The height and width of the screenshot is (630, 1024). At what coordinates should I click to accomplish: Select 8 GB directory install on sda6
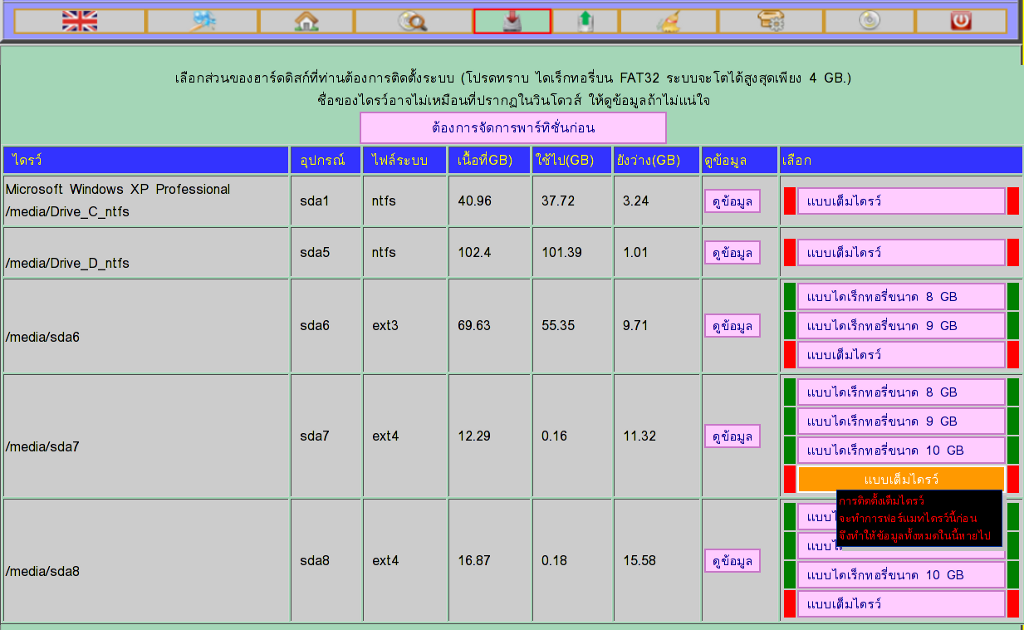901,296
